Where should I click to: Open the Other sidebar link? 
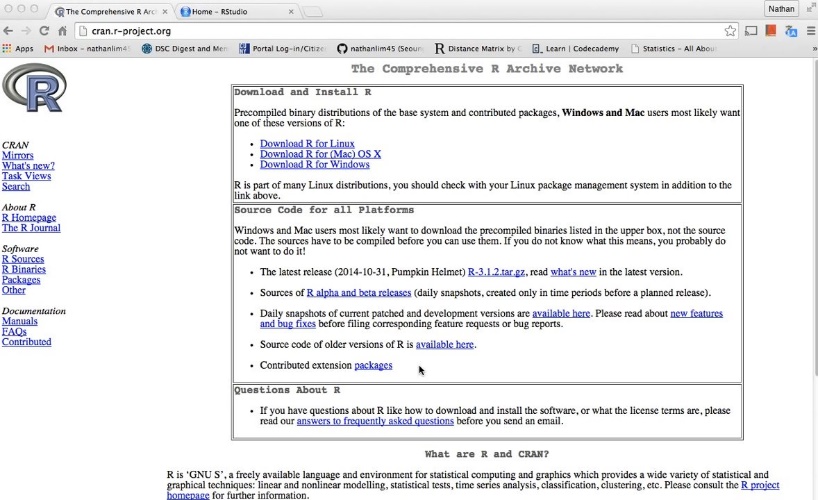(14, 290)
